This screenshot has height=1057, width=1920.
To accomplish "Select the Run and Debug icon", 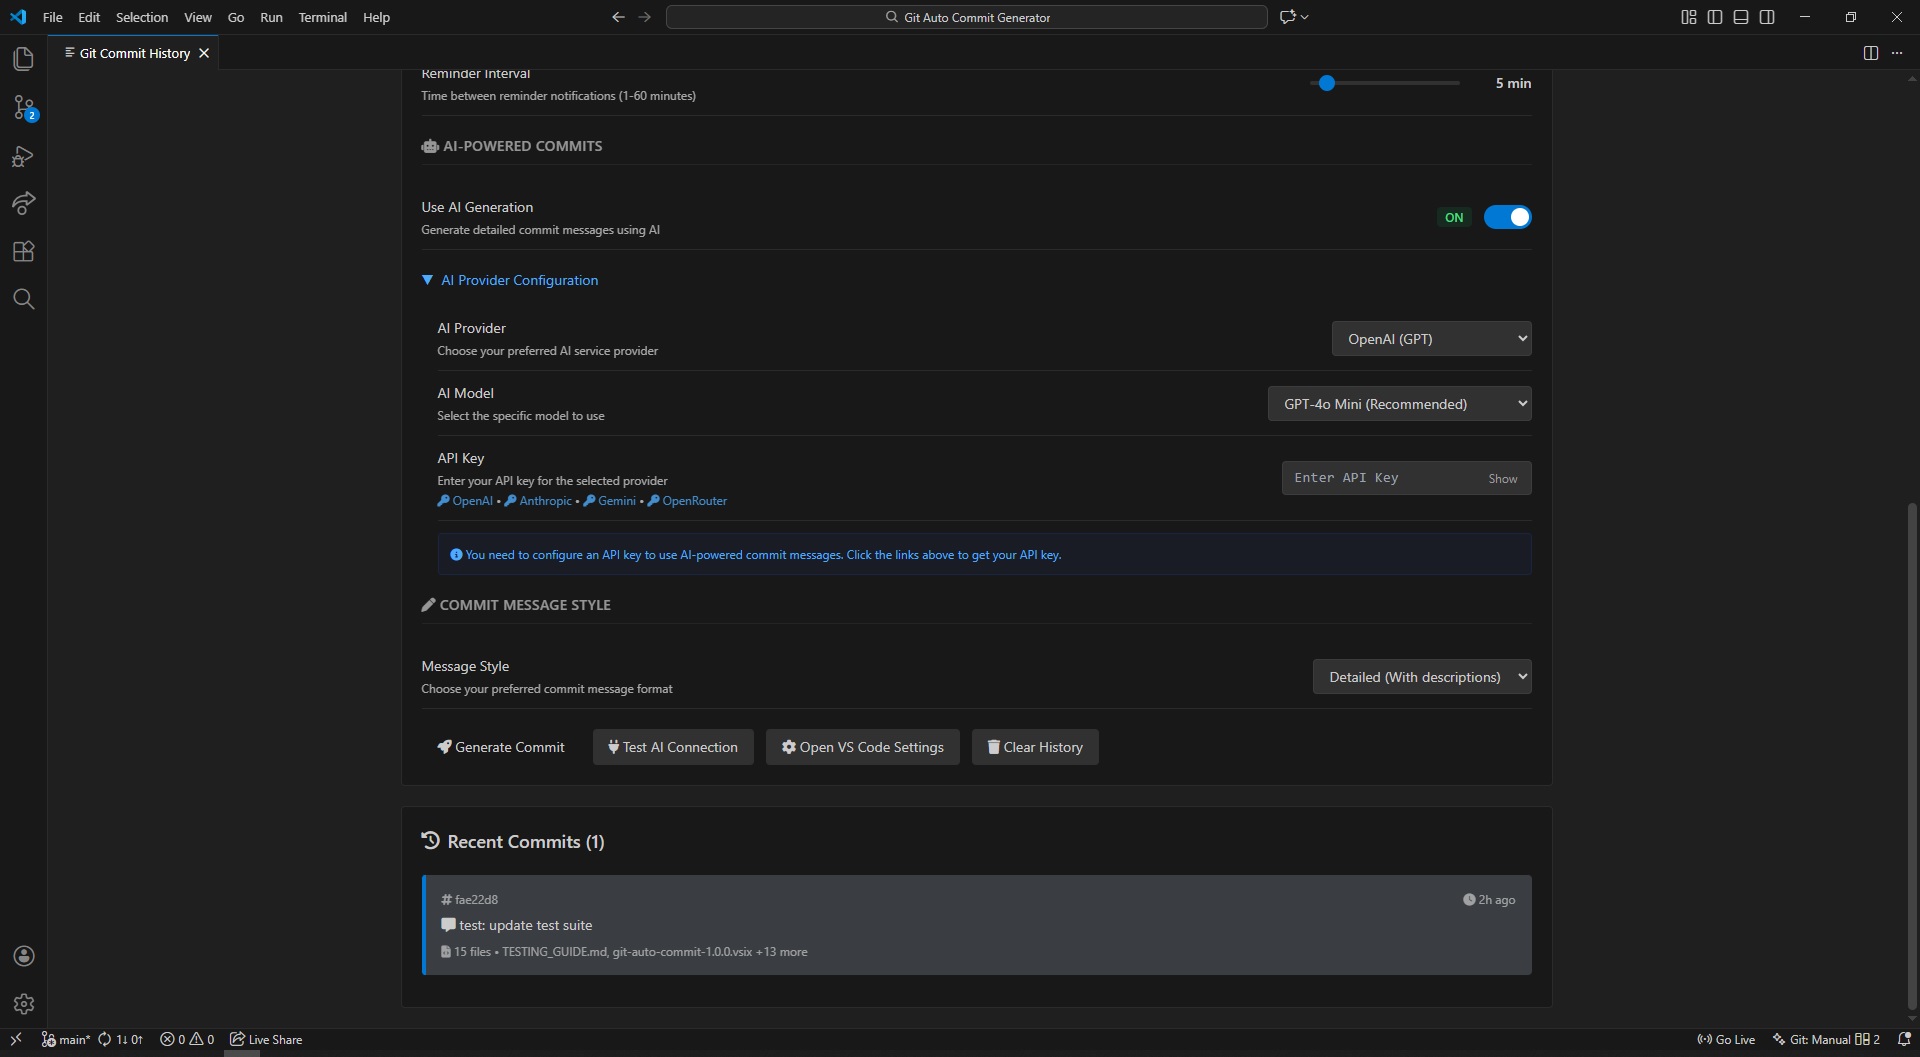I will pos(23,156).
